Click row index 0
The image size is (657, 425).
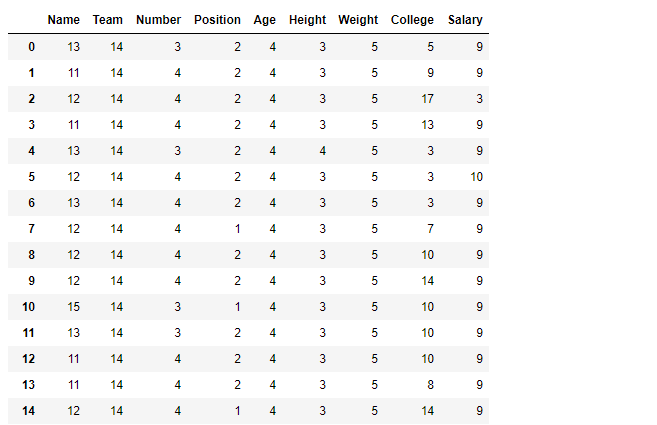(31, 47)
